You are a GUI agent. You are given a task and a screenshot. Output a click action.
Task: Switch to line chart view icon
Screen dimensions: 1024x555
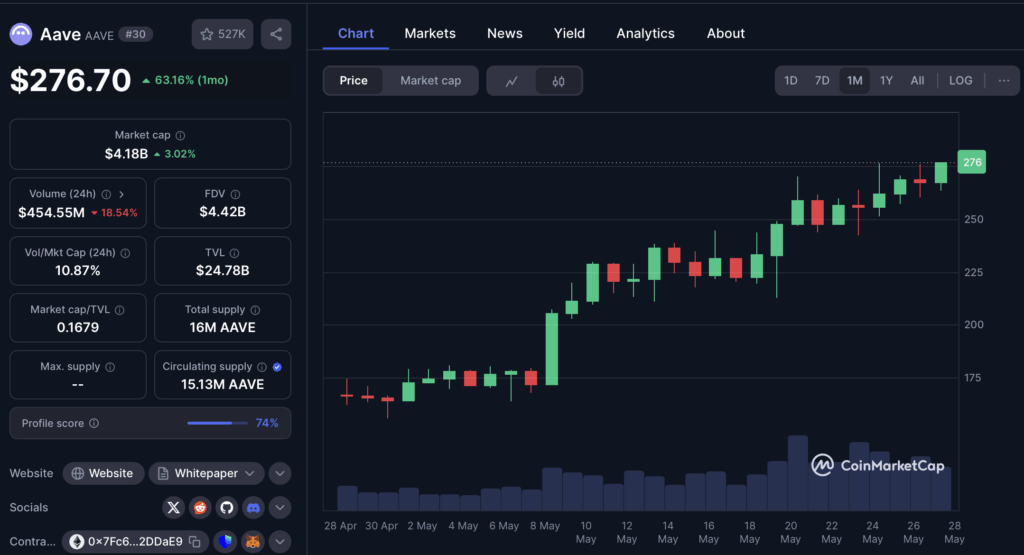511,81
